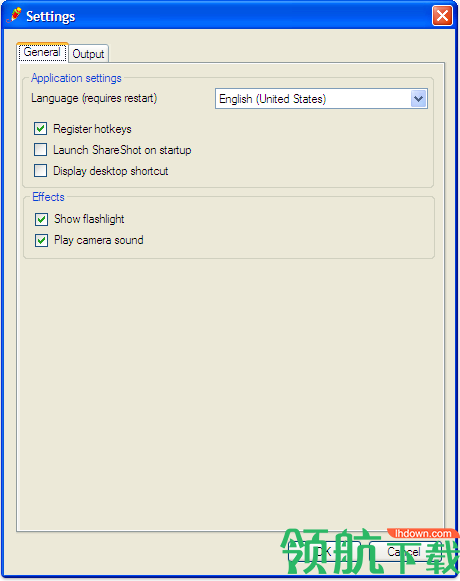Click the Application settings group heading
The height and width of the screenshot is (581, 460).
pyautogui.click(x=76, y=78)
